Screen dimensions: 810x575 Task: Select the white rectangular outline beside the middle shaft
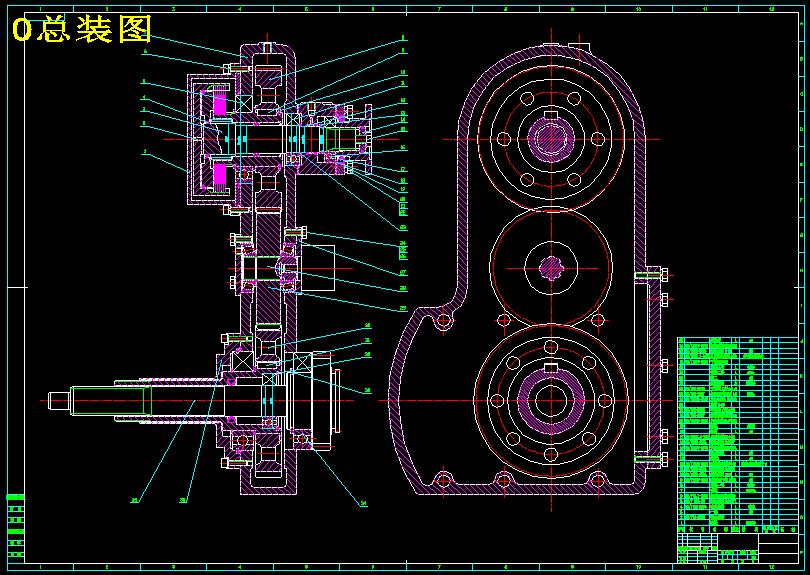pos(317,268)
